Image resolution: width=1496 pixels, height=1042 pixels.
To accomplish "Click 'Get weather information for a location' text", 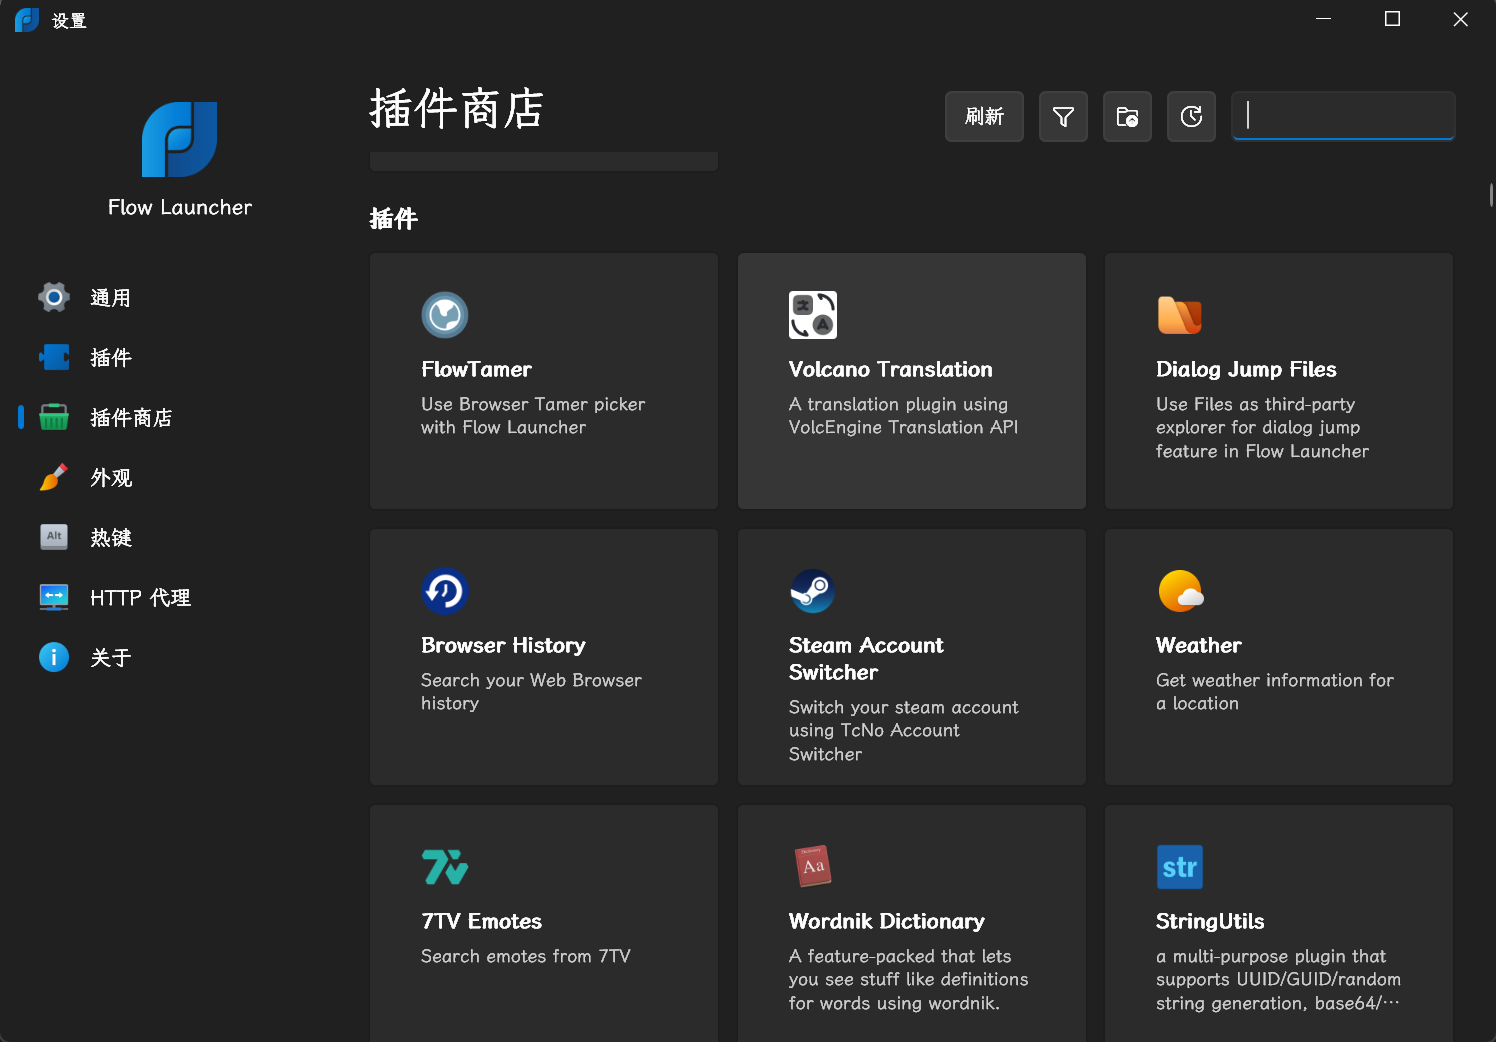I will (x=1274, y=691).
